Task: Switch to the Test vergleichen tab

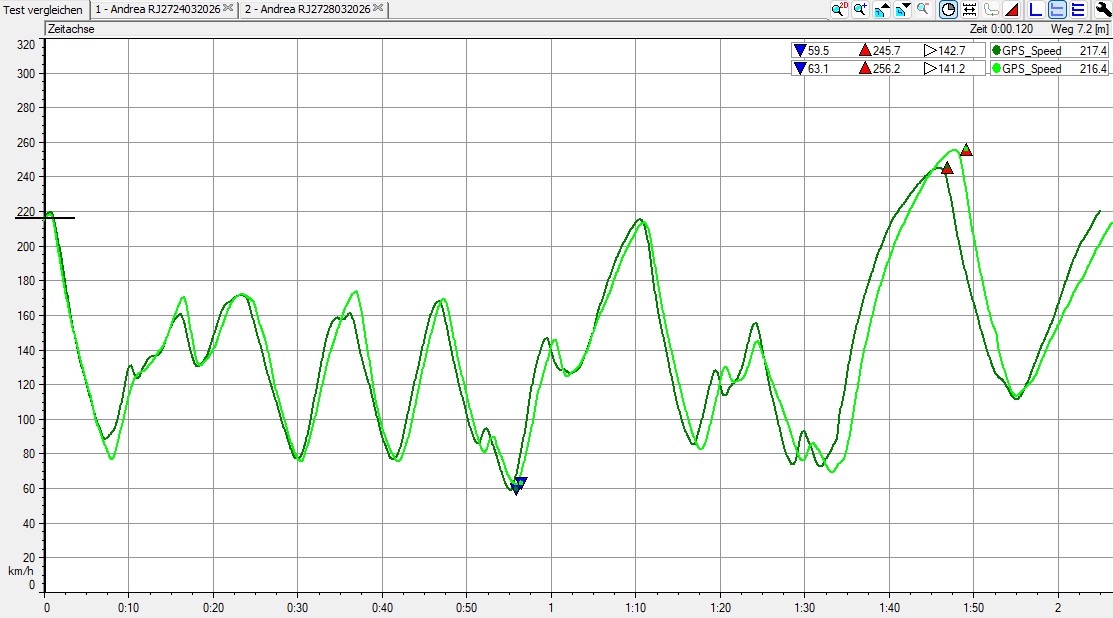Action: pos(43,9)
